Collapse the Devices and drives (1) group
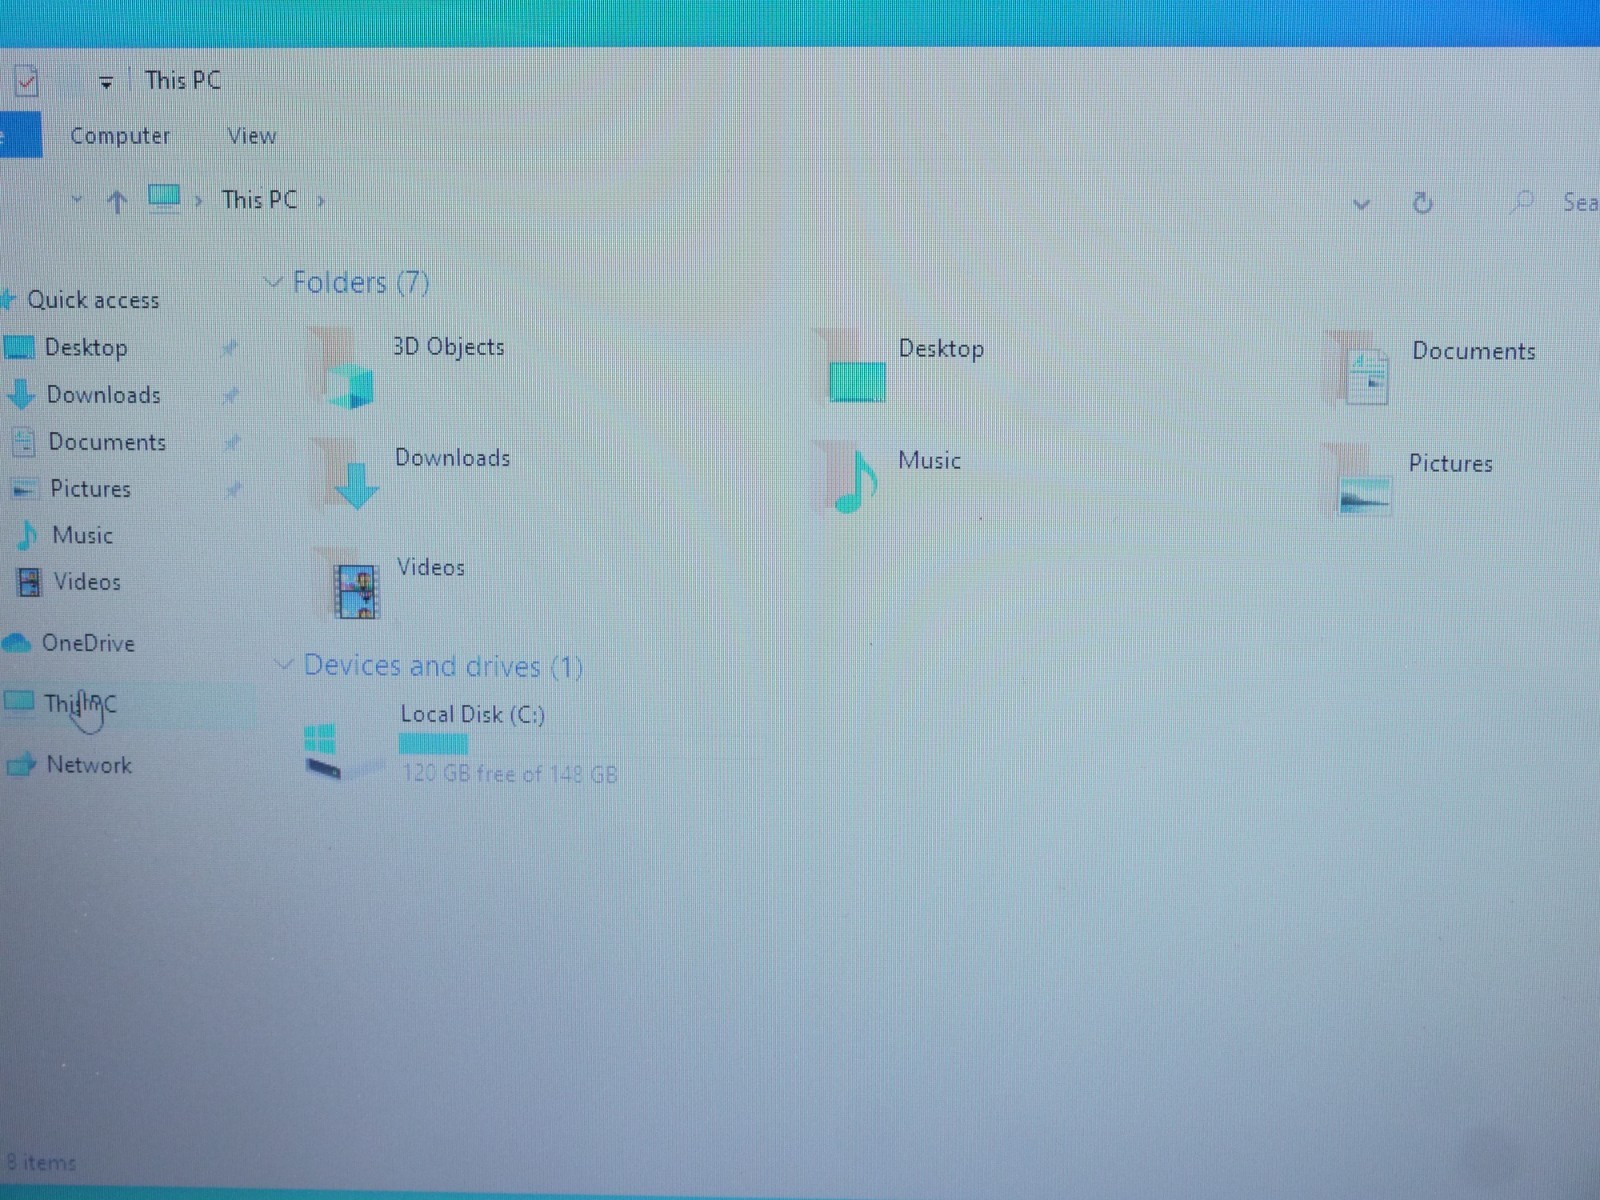 point(285,665)
